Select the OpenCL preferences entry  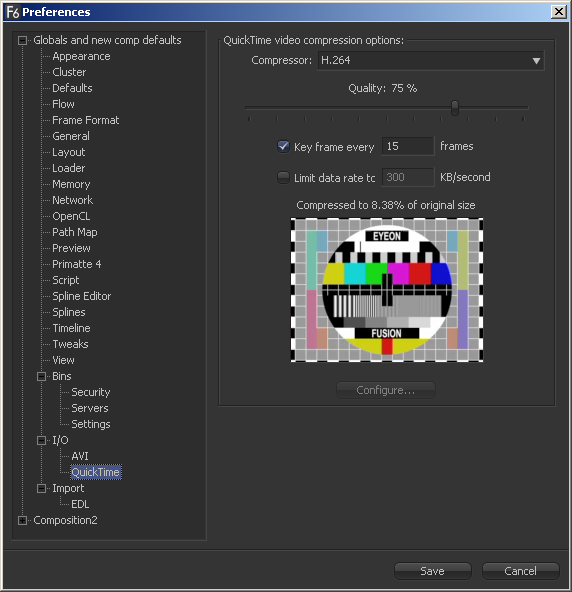pos(71,216)
